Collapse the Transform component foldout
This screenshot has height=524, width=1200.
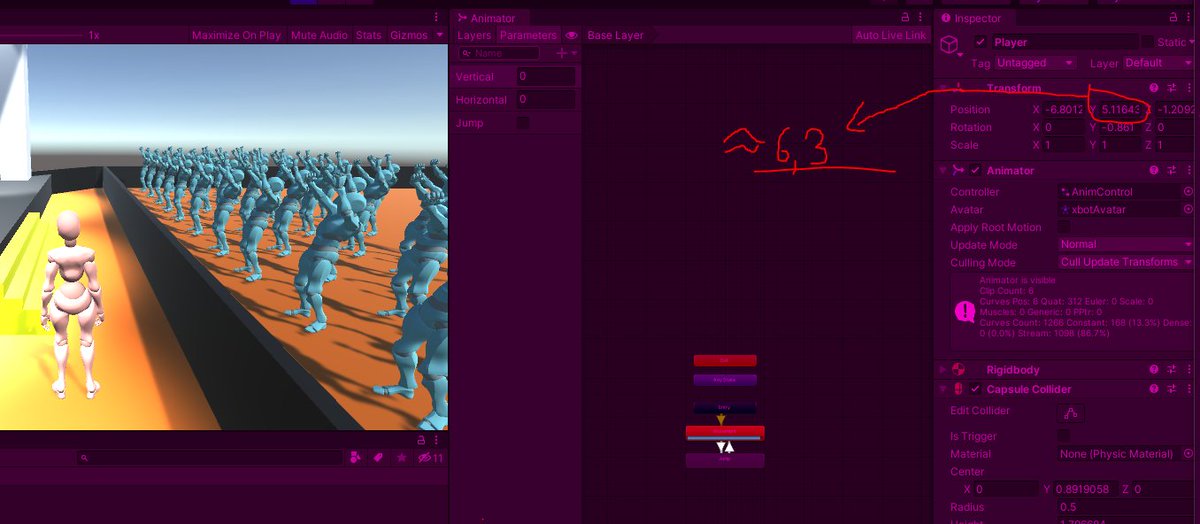[x=944, y=88]
